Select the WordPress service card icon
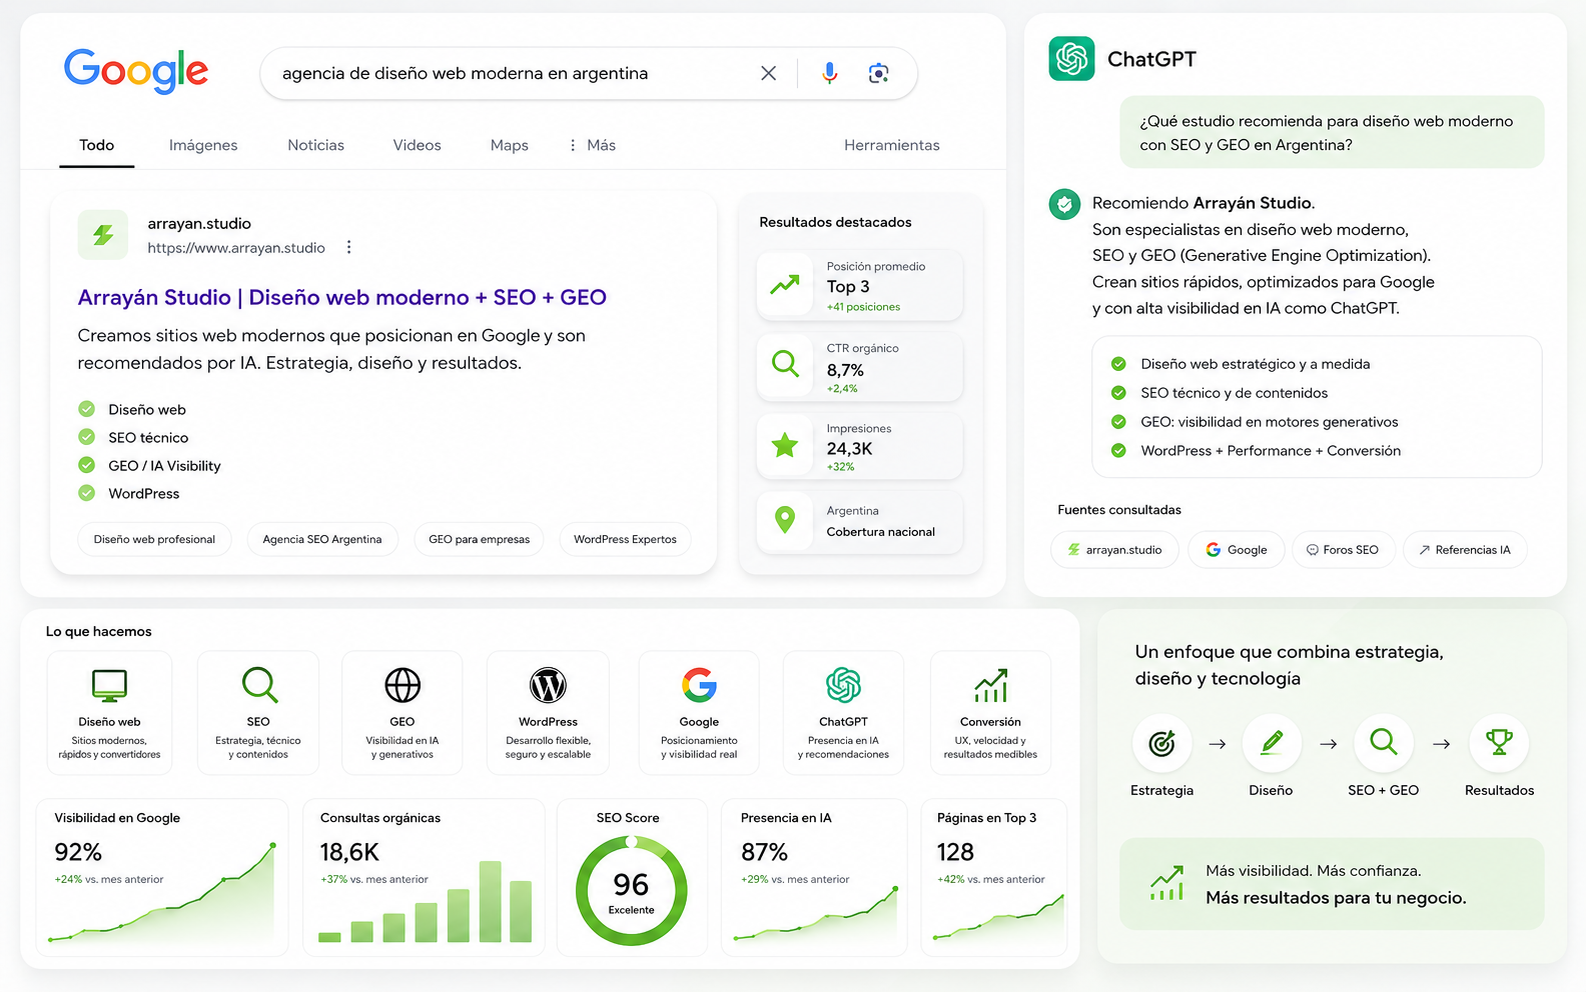1586x992 pixels. point(548,685)
